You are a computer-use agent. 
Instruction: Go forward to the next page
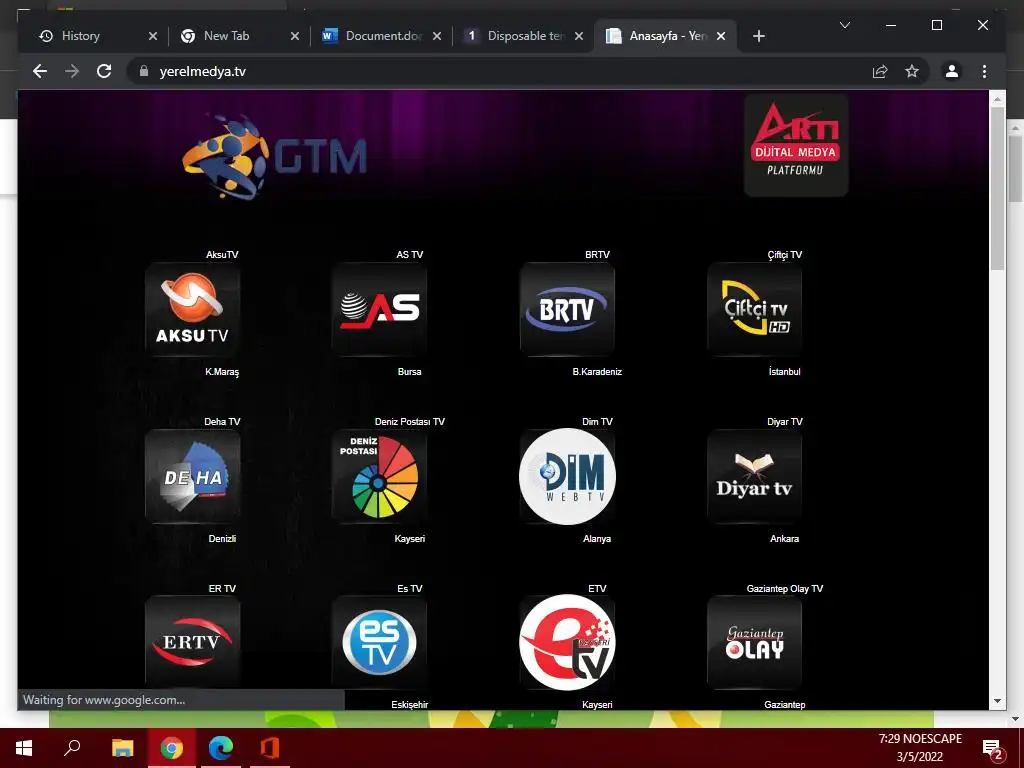point(72,71)
